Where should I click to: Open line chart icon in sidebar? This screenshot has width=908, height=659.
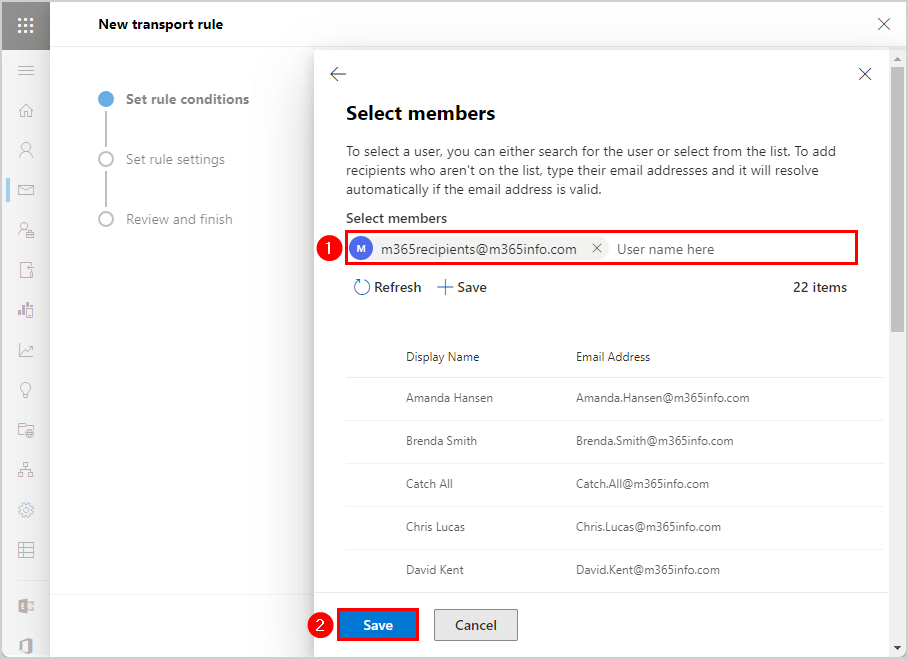tap(25, 350)
